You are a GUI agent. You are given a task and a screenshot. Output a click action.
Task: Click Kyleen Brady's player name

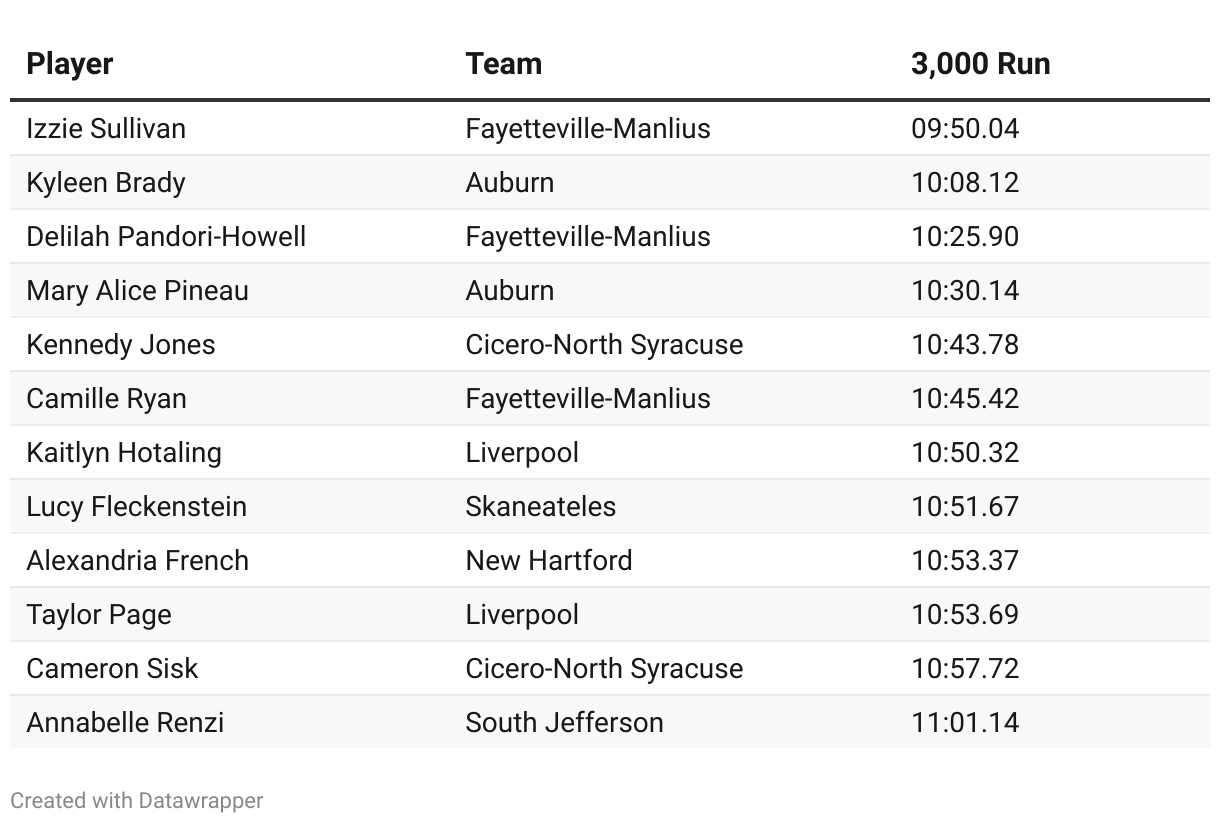pyautogui.click(x=106, y=183)
